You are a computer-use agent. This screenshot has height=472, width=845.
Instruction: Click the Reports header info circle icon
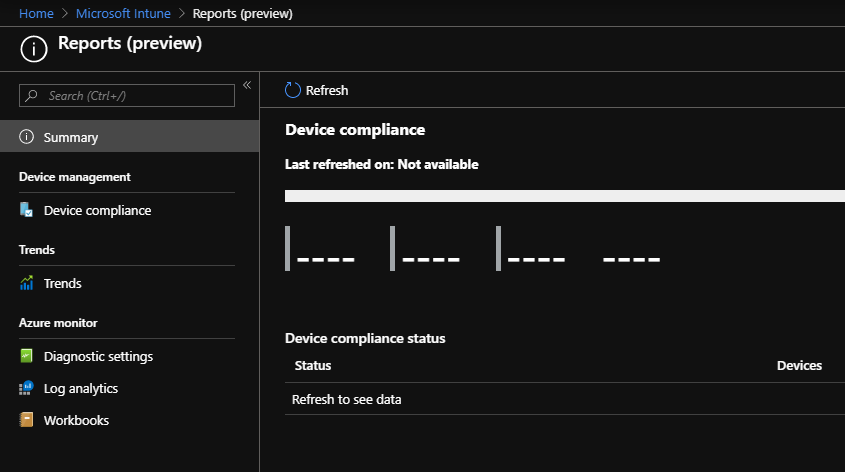(x=34, y=47)
